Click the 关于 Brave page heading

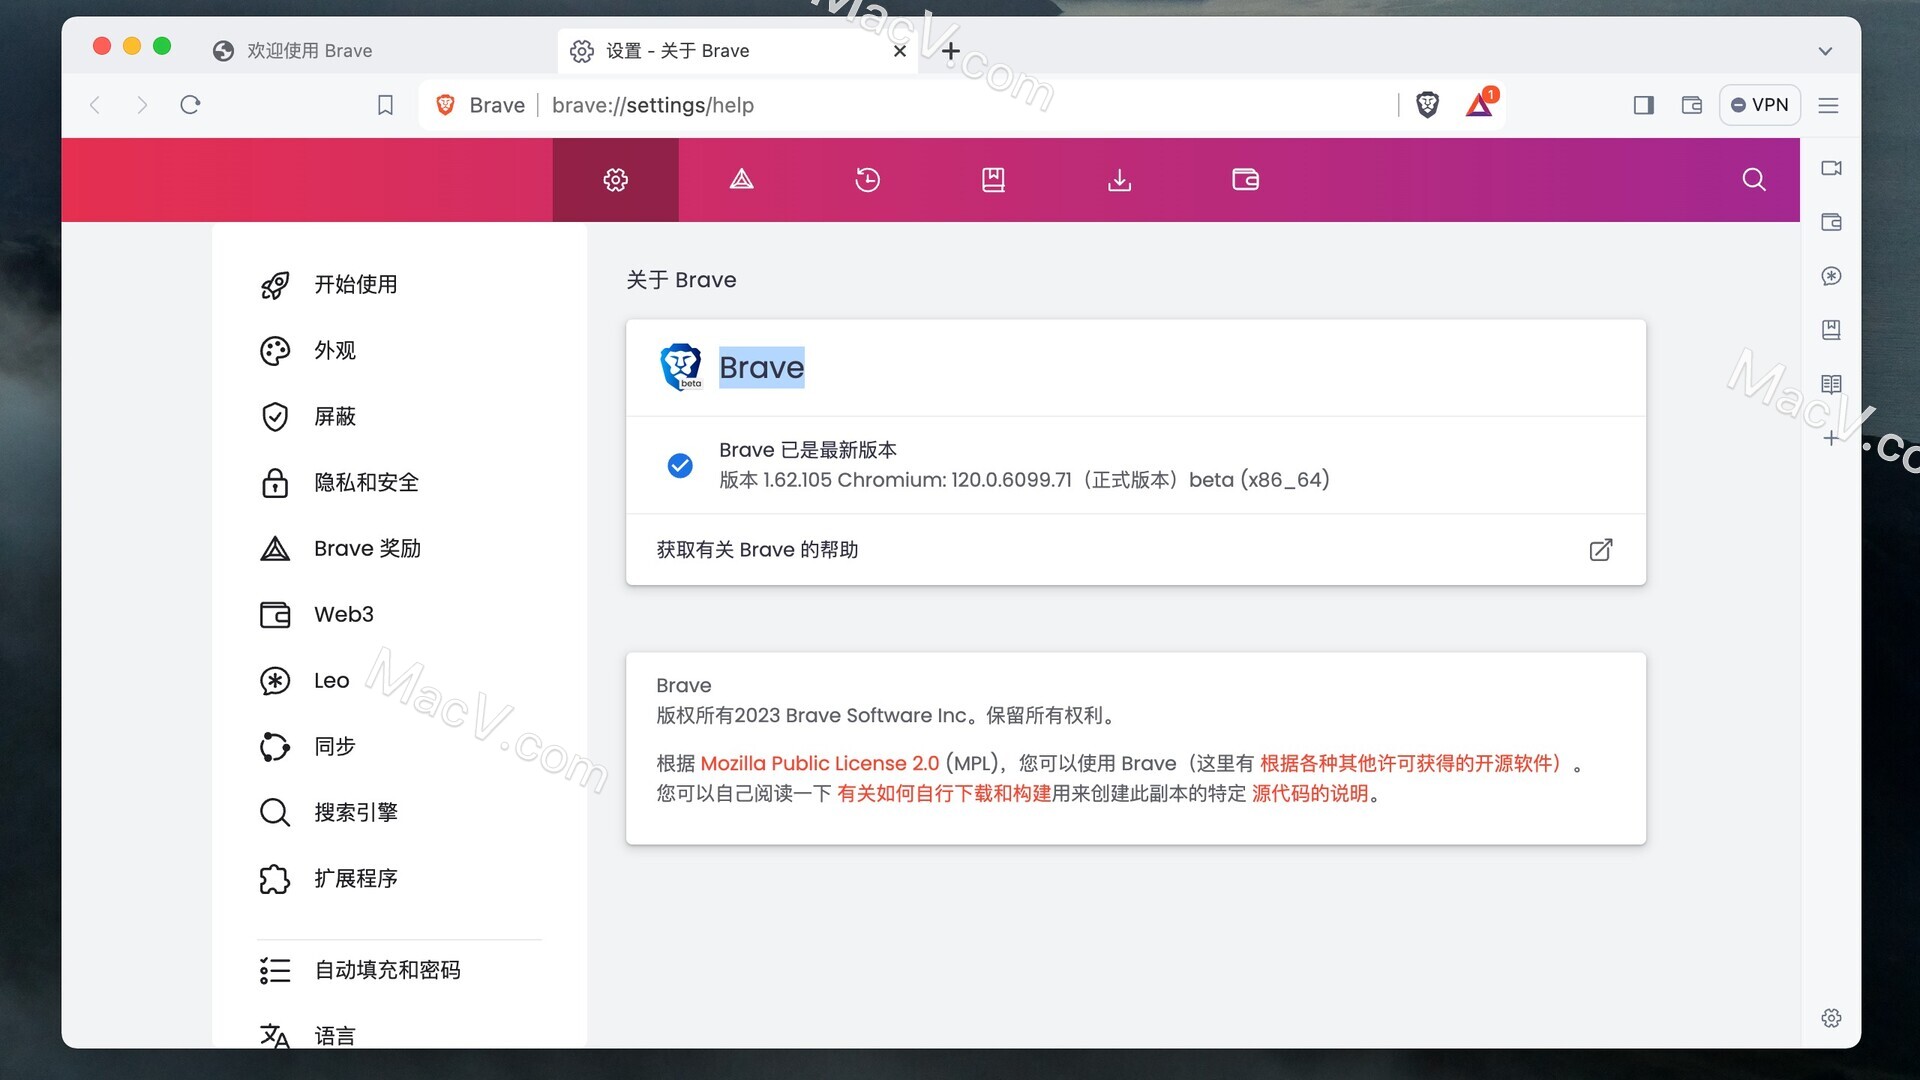[x=681, y=280]
